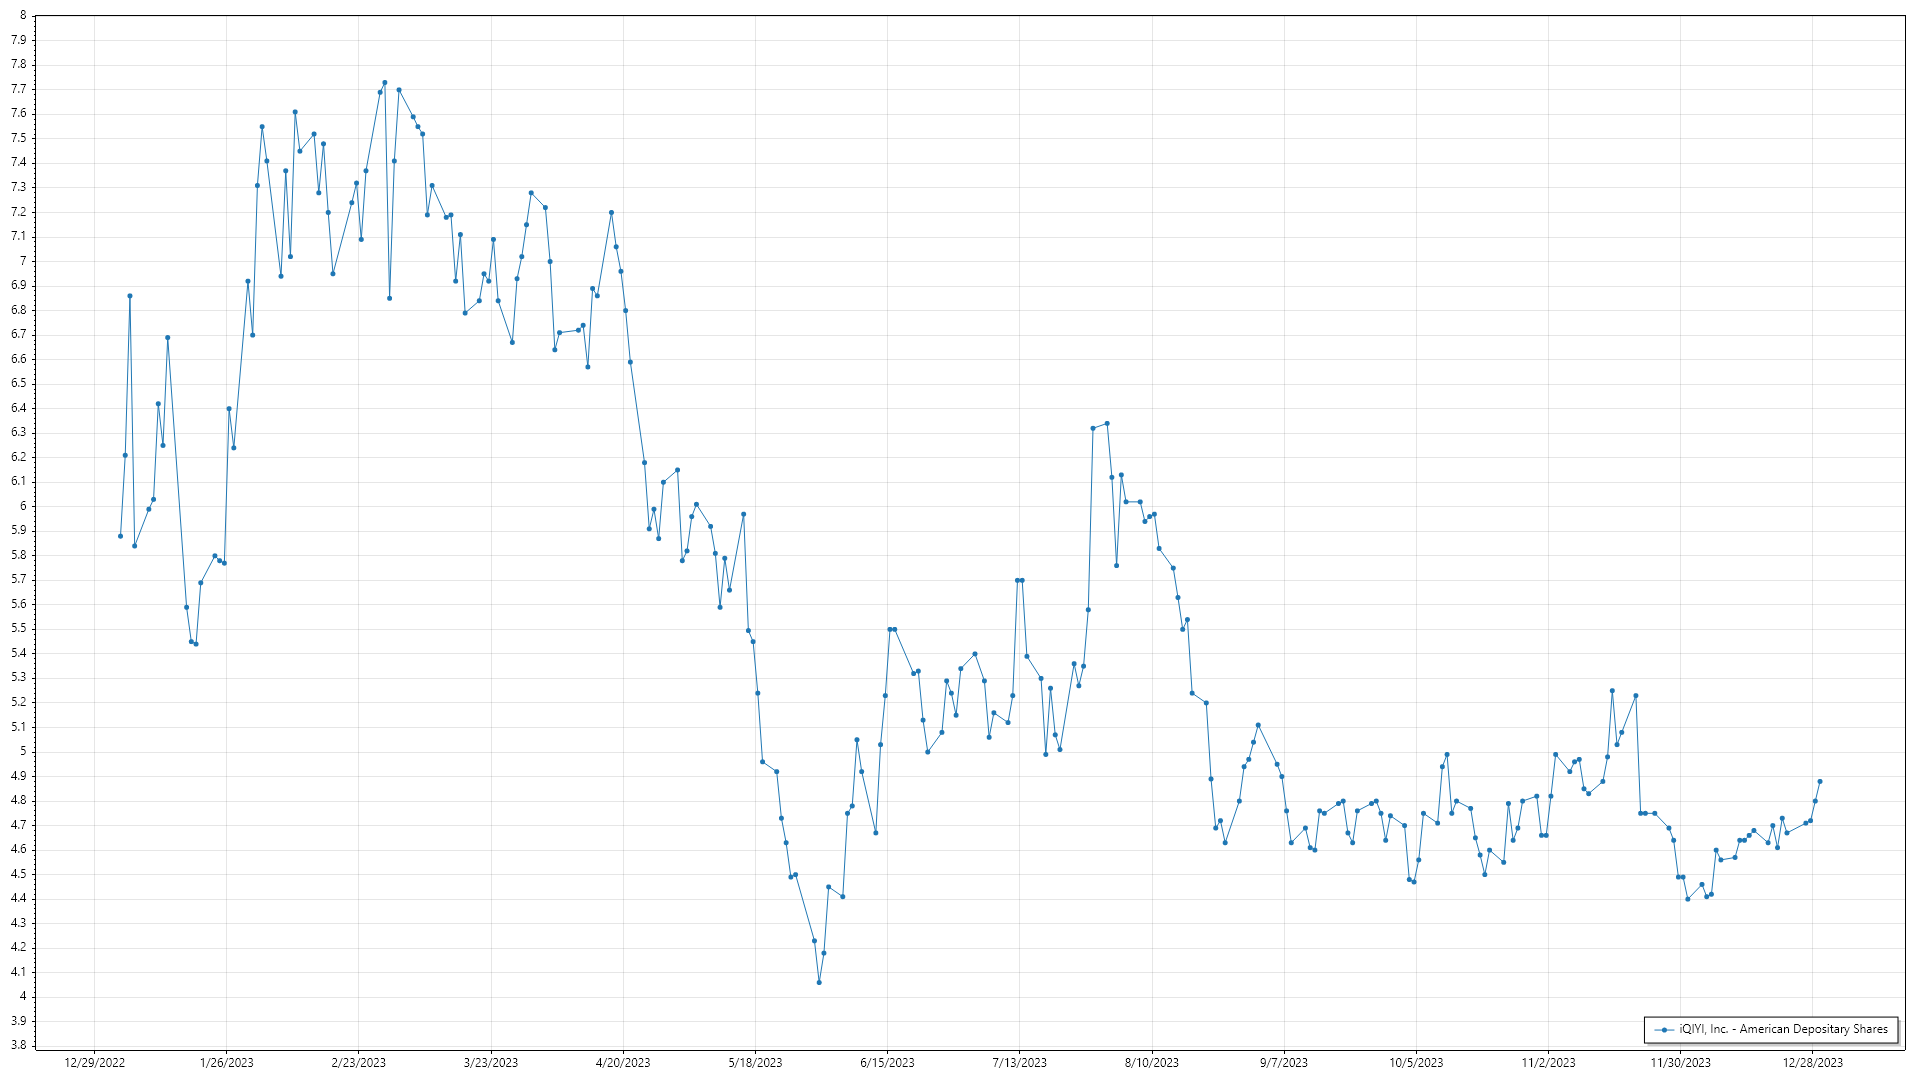The height and width of the screenshot is (1080, 1920).
Task: Click the 8 label on the y-axis
Action: click(x=22, y=16)
